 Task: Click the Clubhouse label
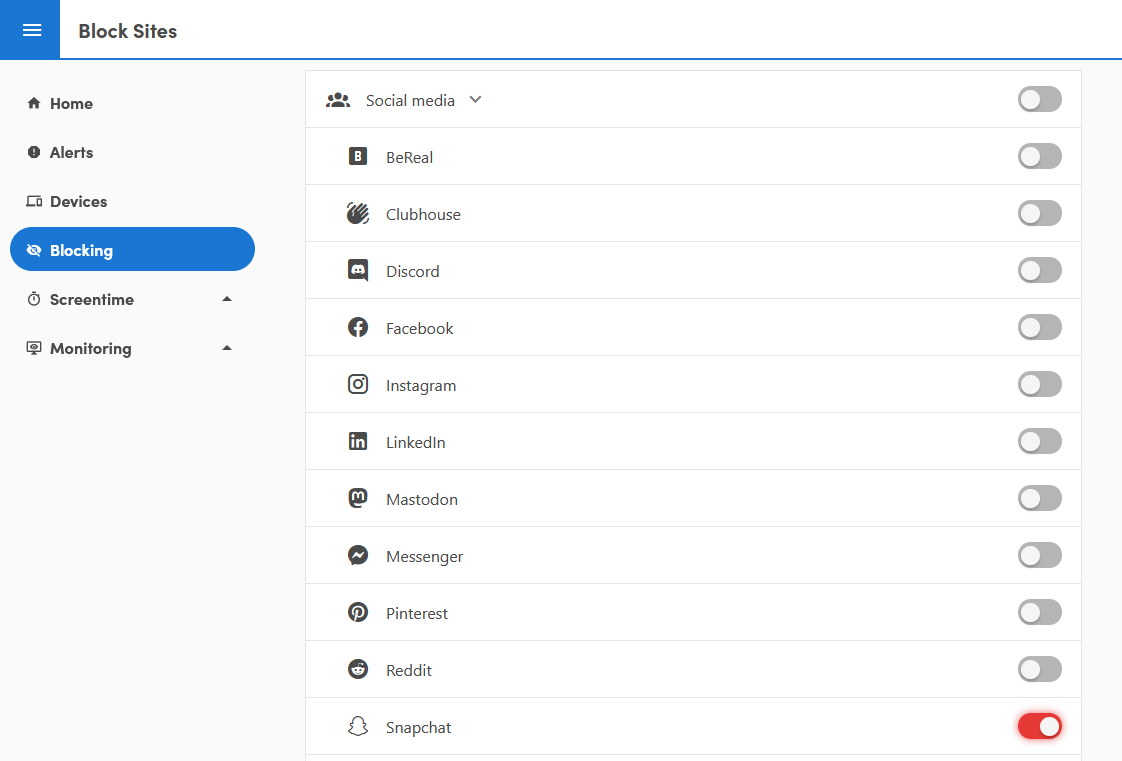click(423, 215)
